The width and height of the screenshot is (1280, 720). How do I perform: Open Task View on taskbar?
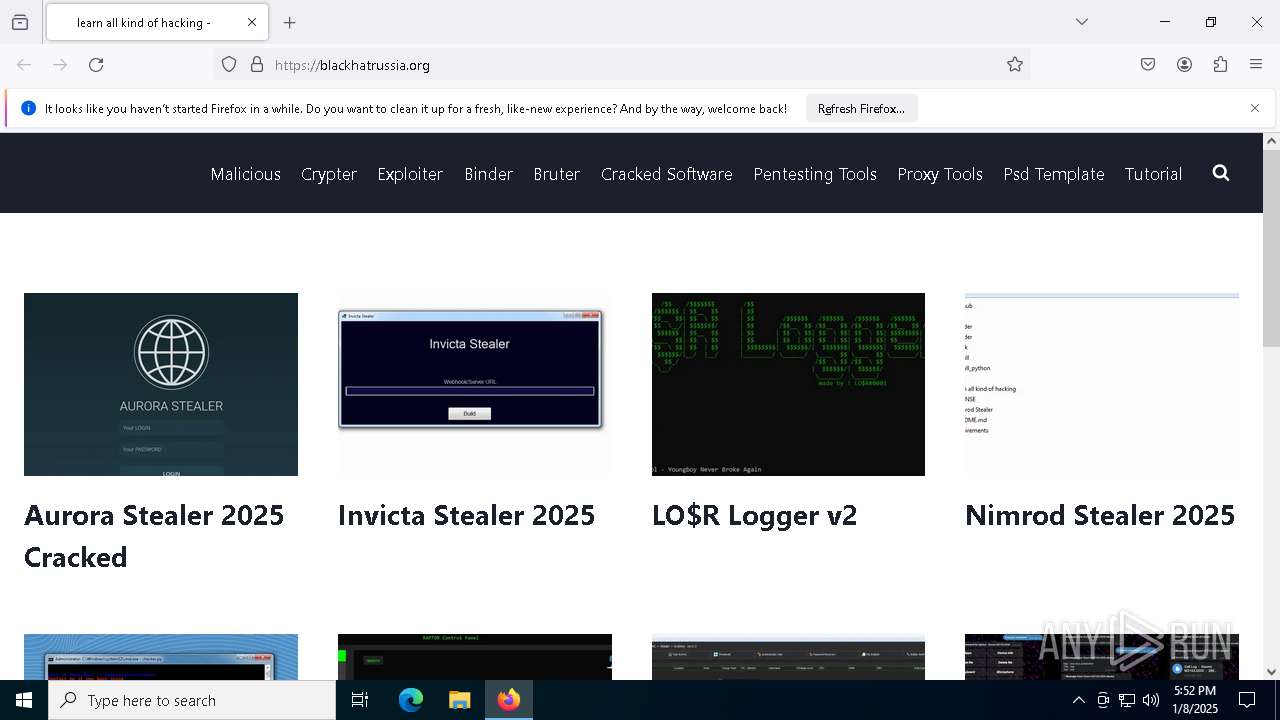pyautogui.click(x=360, y=700)
